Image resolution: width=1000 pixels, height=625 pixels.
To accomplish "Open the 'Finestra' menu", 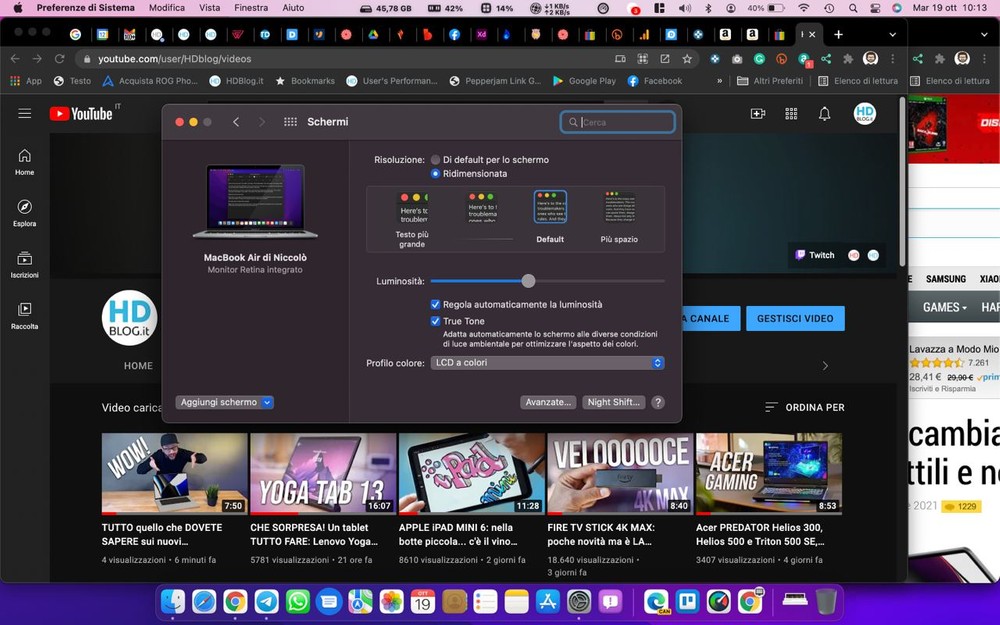I will pyautogui.click(x=251, y=8).
